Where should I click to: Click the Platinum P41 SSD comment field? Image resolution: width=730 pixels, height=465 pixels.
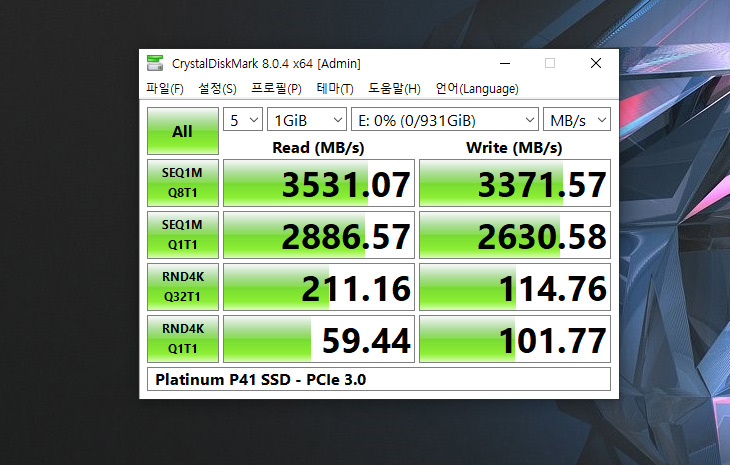pos(379,379)
